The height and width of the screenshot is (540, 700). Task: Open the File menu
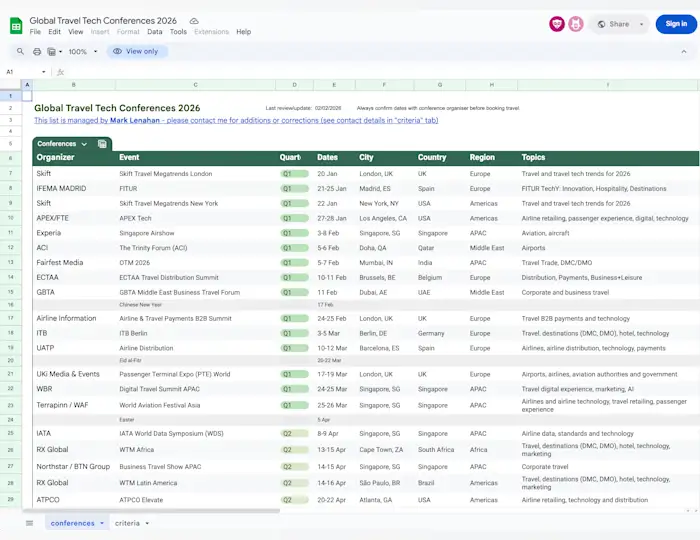tap(35, 32)
